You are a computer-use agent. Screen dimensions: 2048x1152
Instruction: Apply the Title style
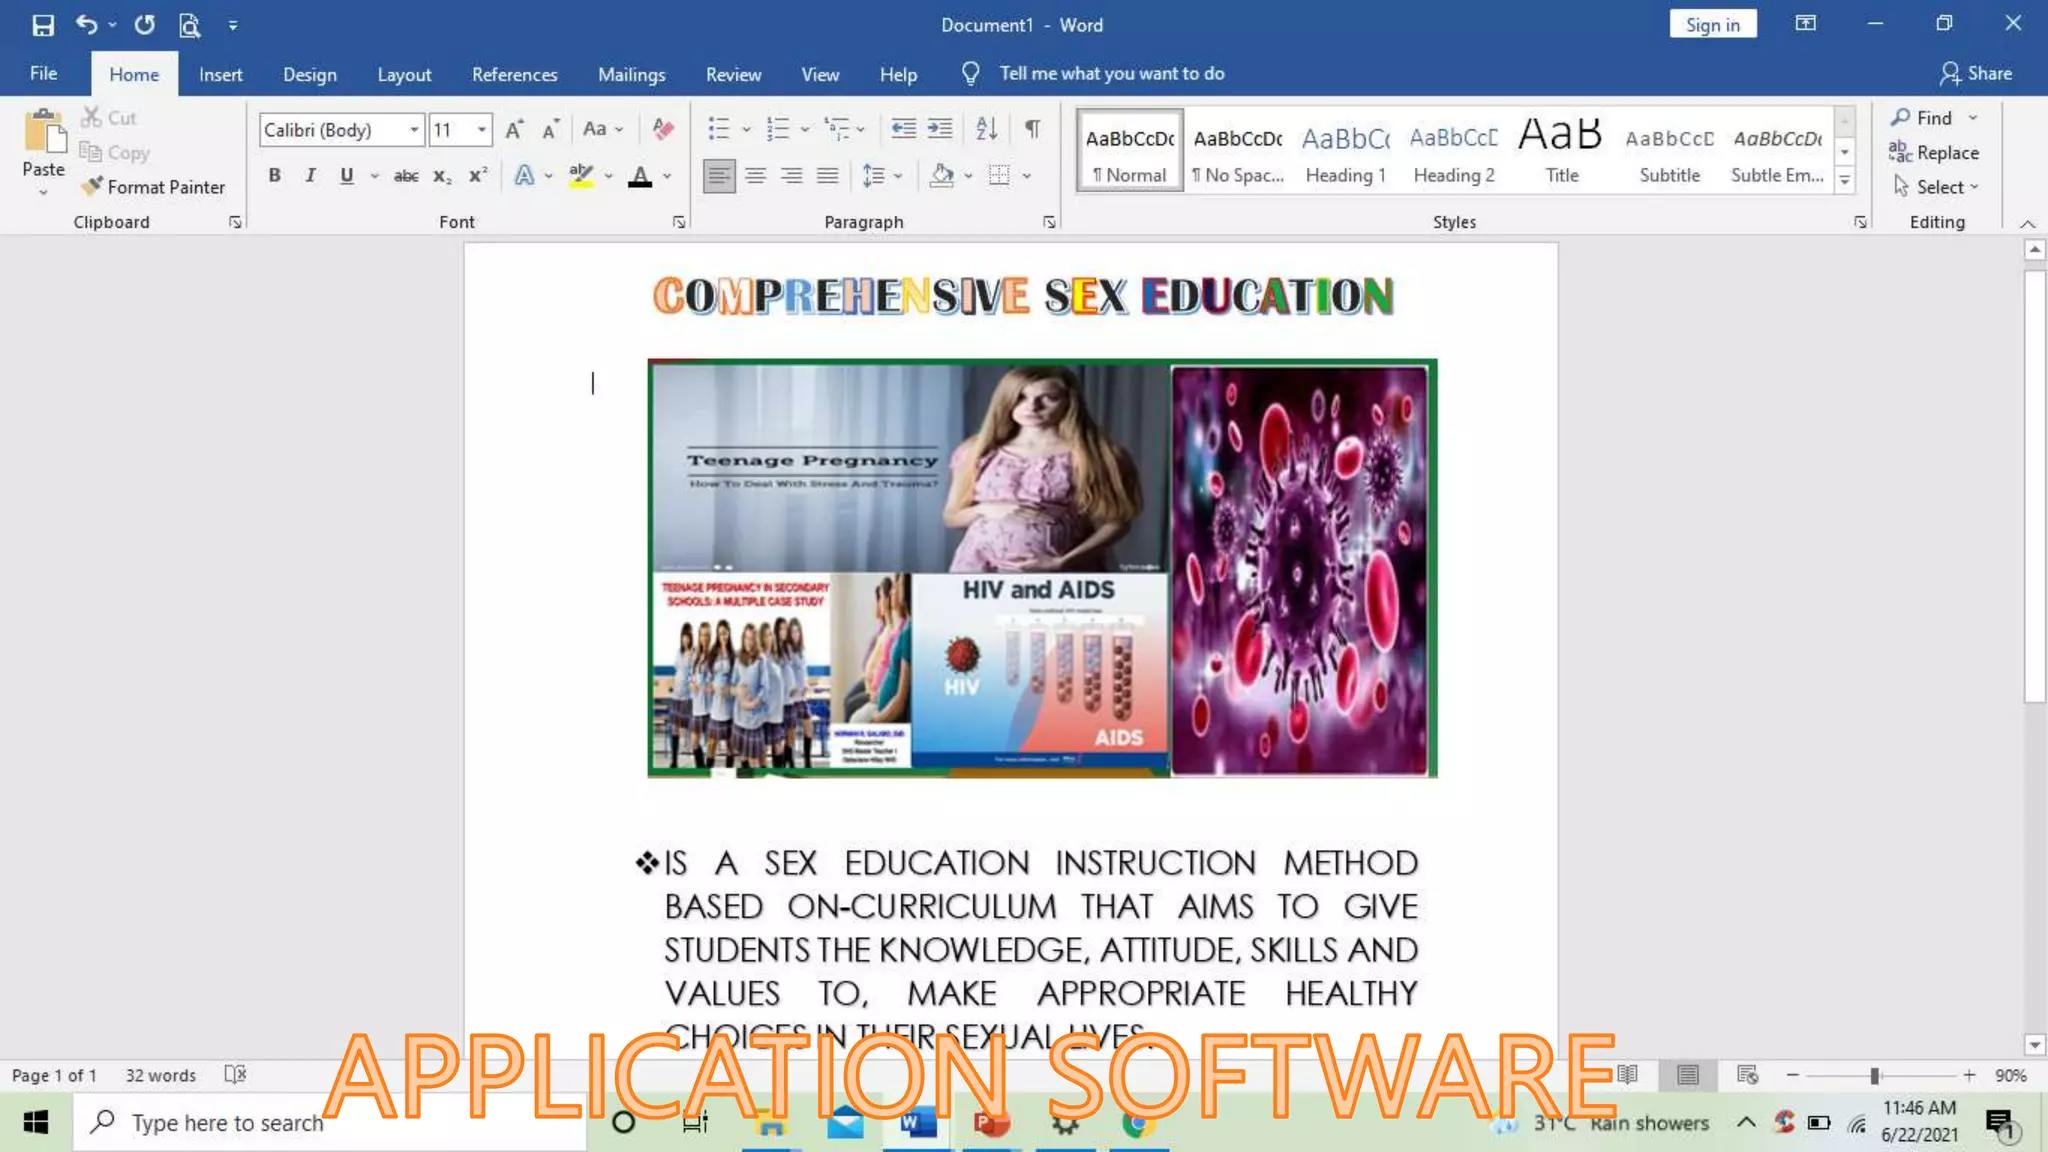[1561, 150]
